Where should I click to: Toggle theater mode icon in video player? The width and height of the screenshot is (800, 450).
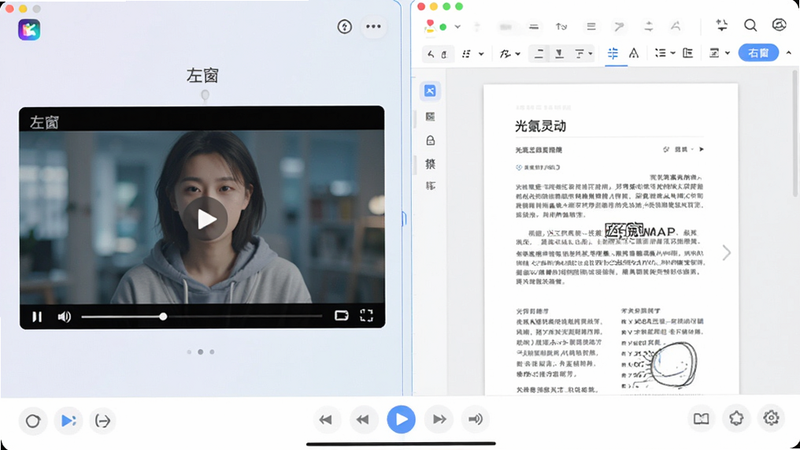point(341,315)
